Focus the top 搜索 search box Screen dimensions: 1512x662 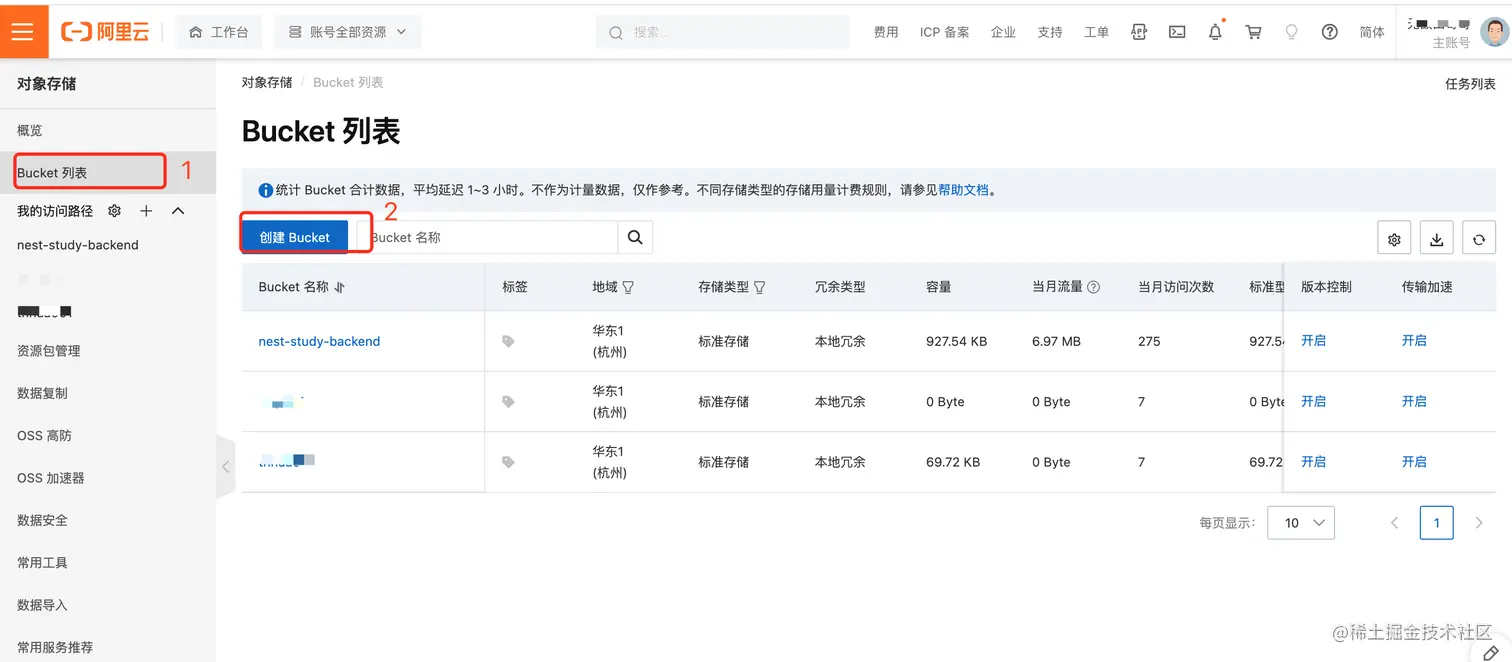[x=722, y=32]
